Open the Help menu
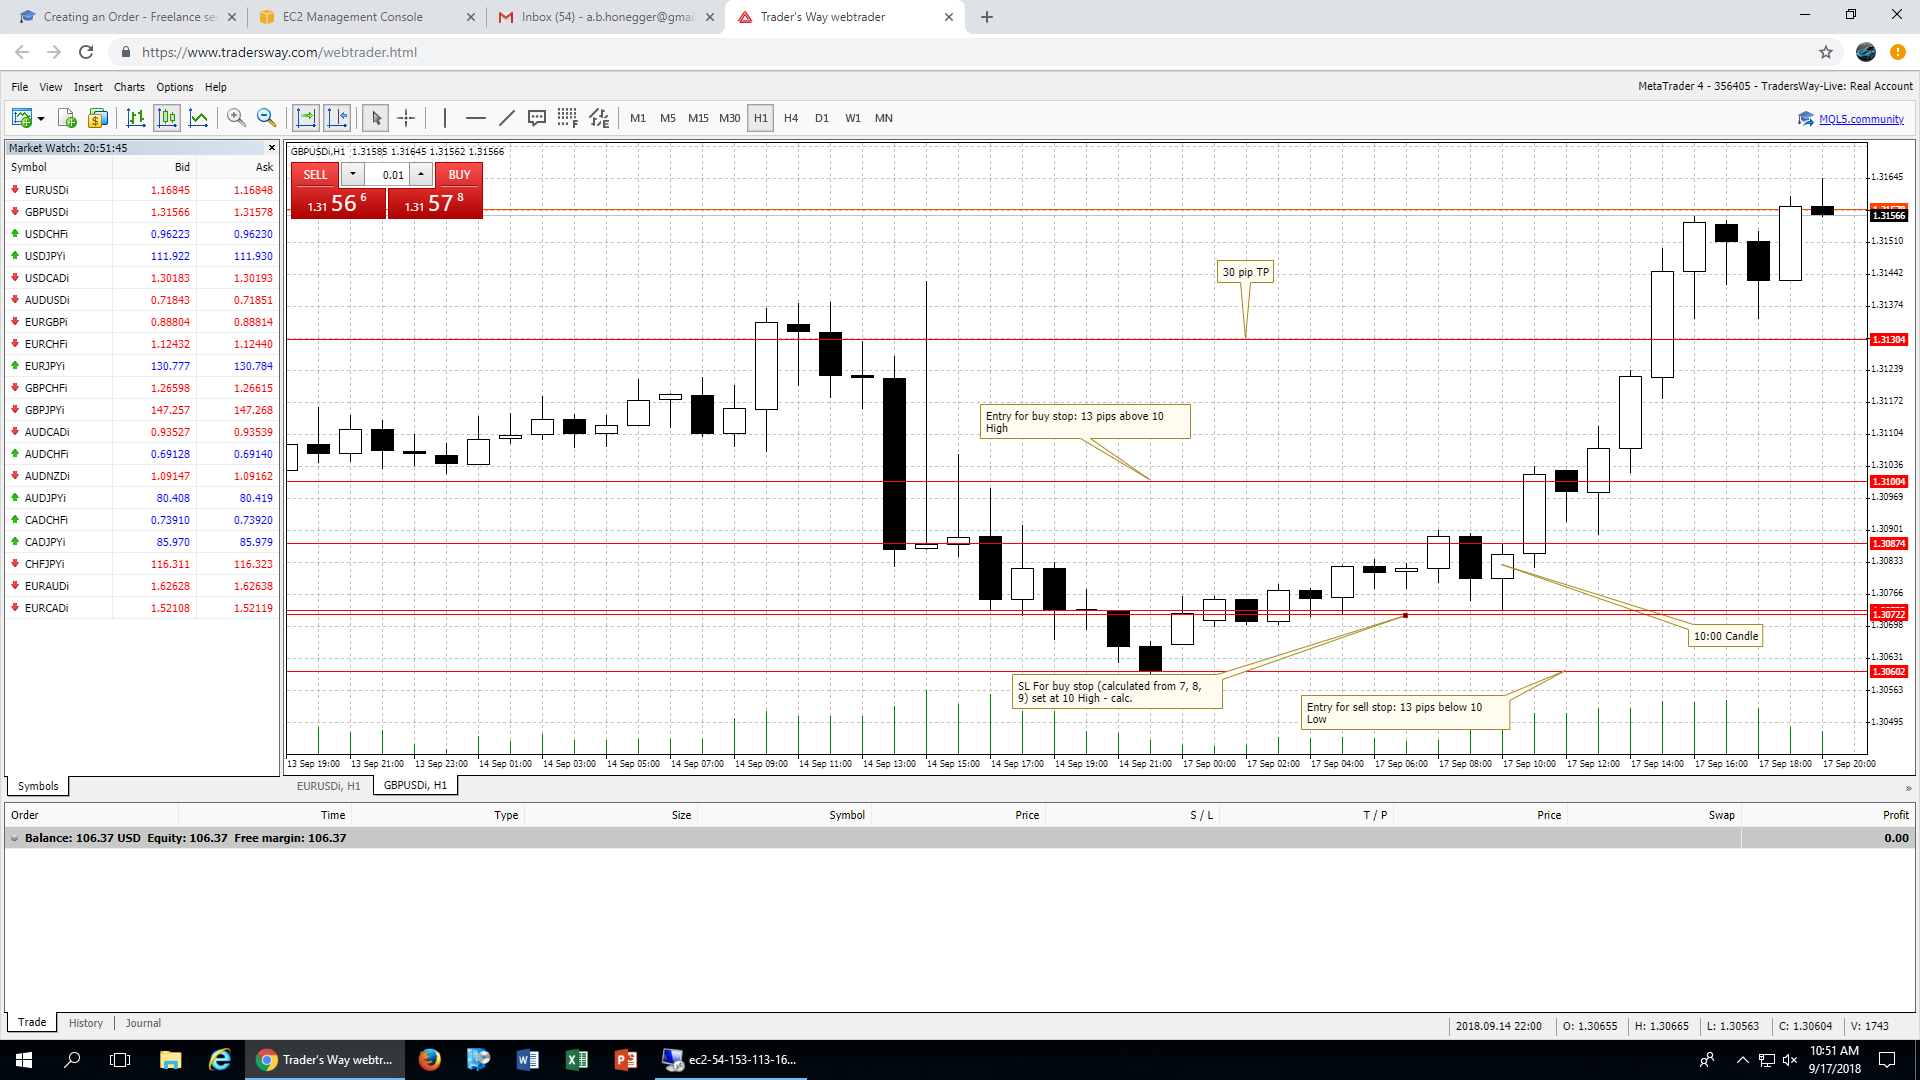Screen dimensions: 1920x1080 point(216,87)
